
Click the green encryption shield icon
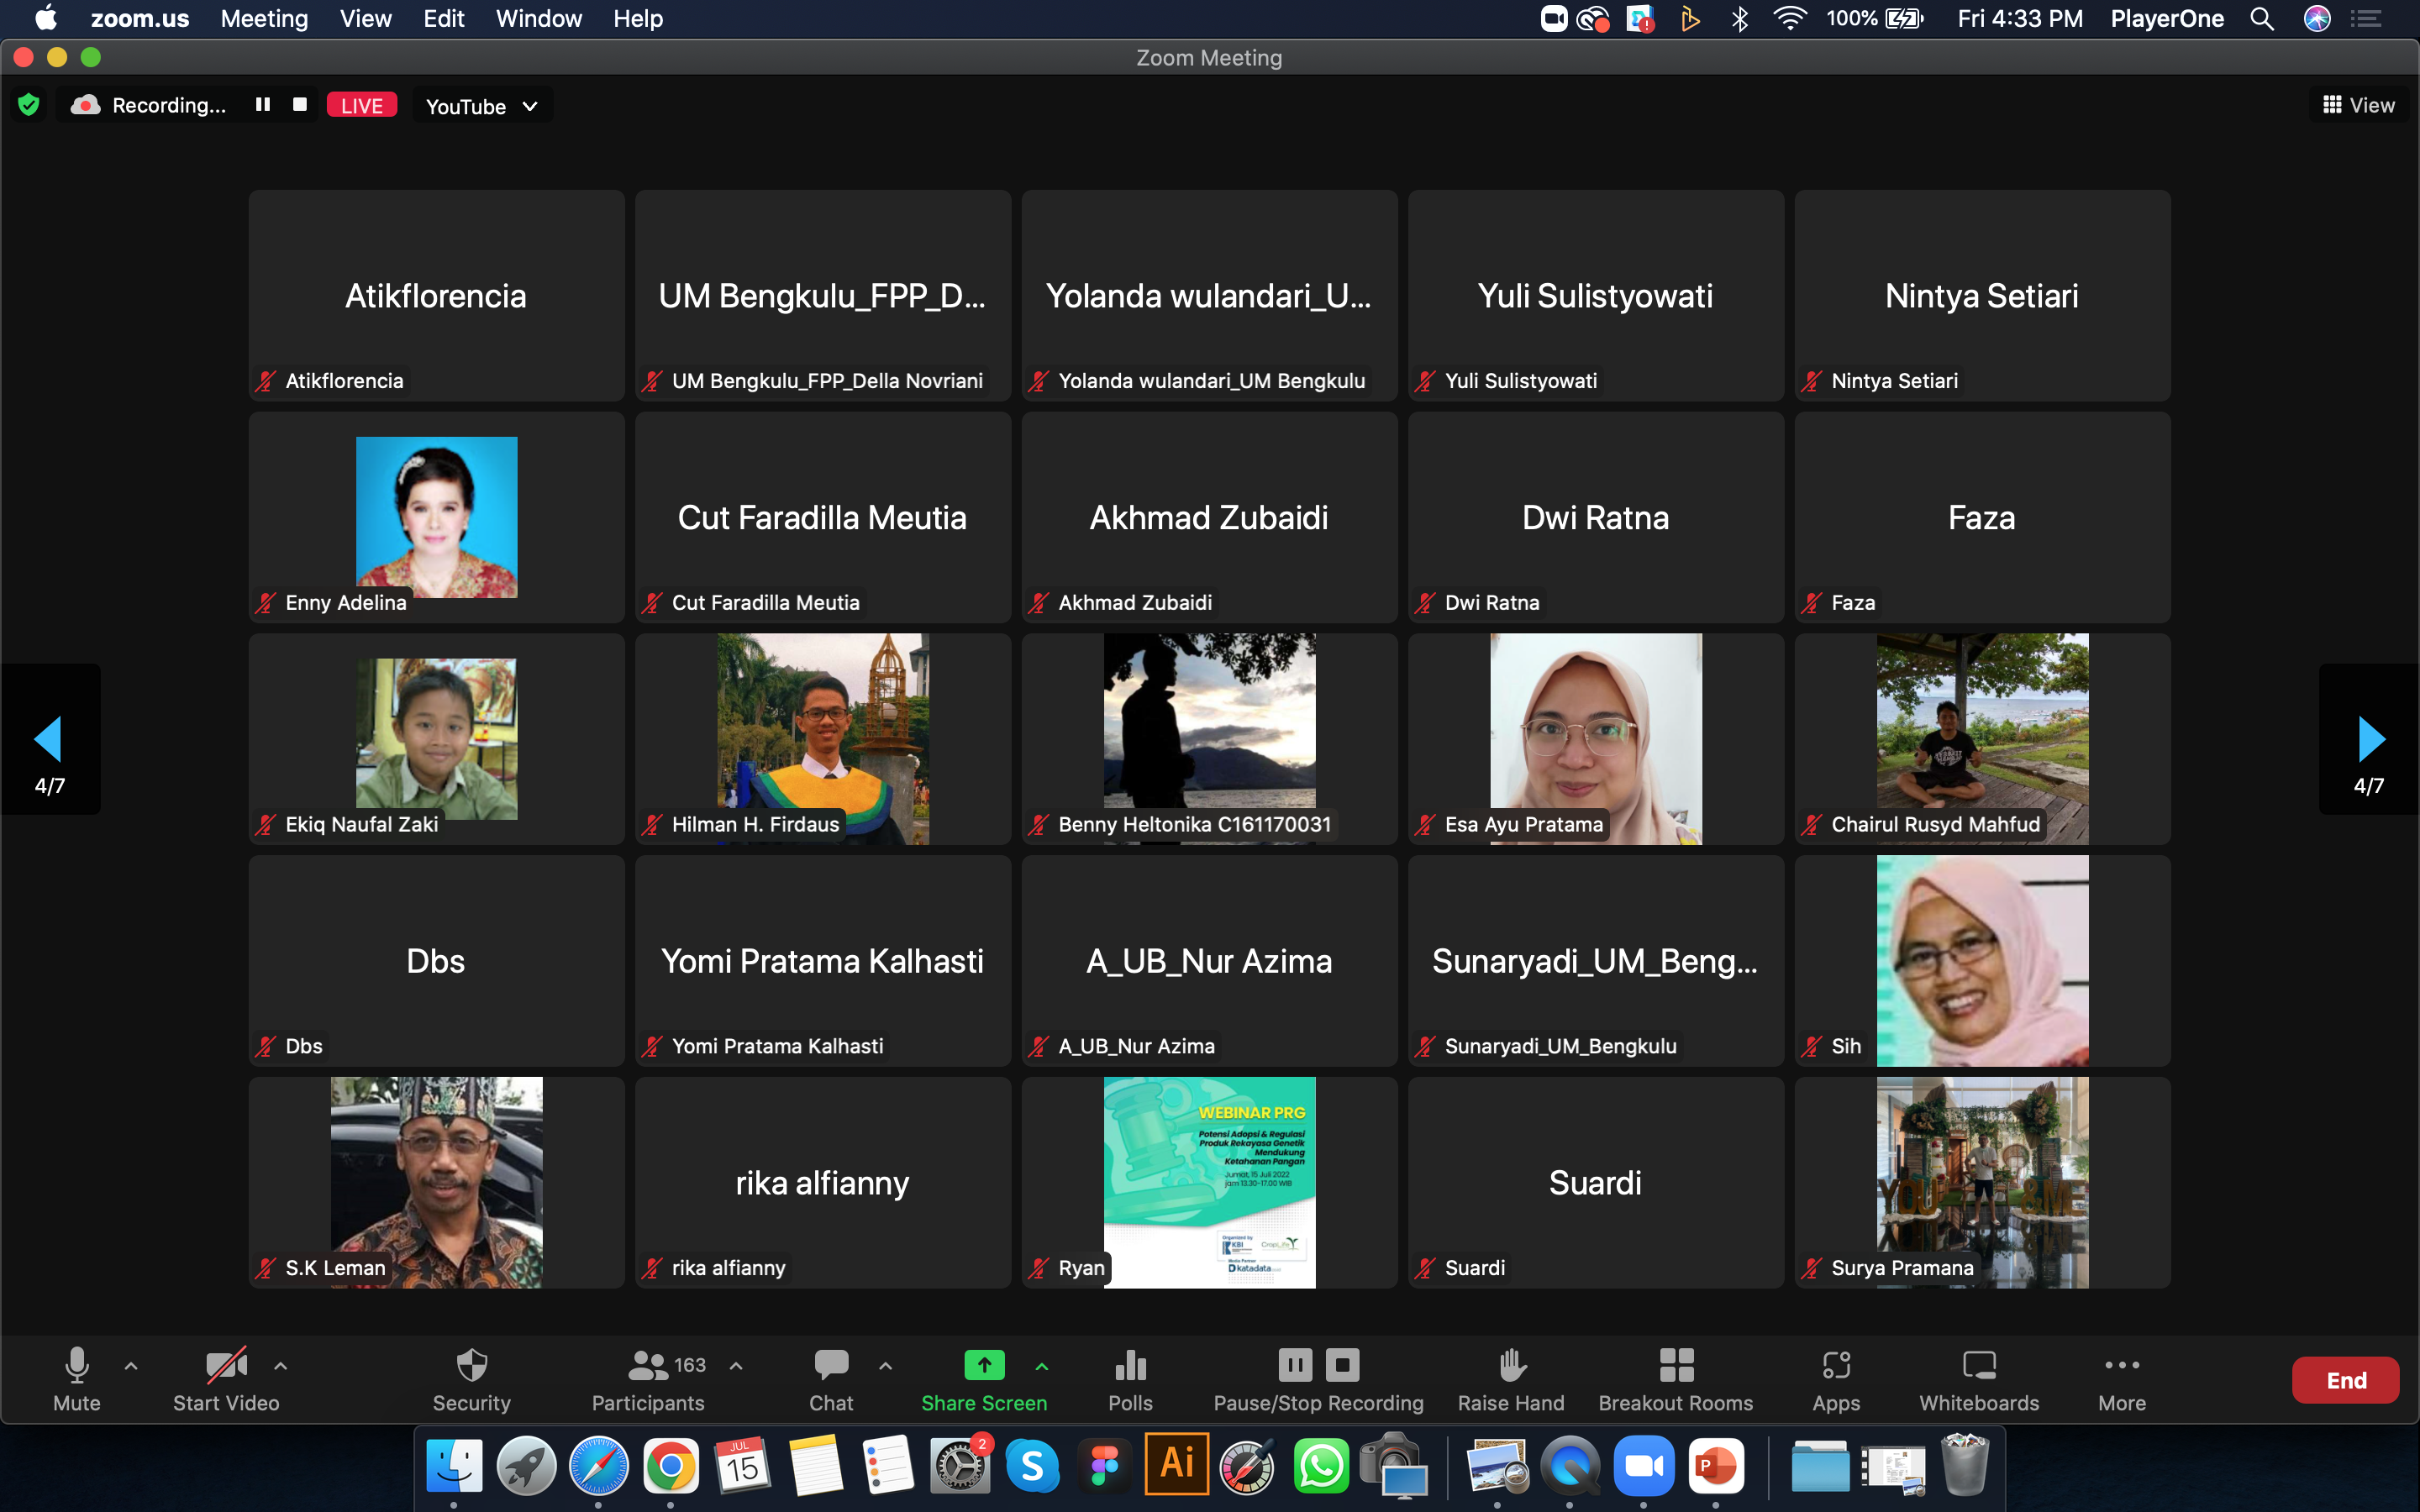pyautogui.click(x=29, y=105)
